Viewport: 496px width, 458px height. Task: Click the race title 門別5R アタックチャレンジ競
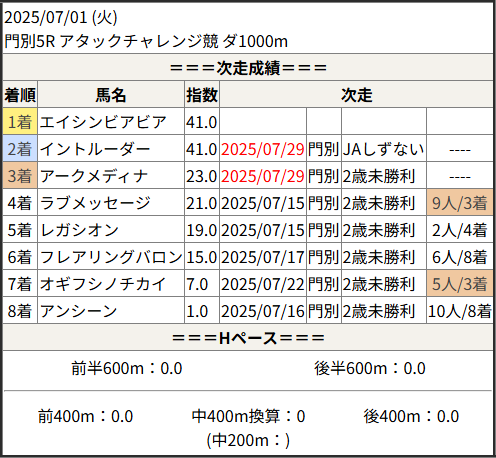pyautogui.click(x=112, y=41)
